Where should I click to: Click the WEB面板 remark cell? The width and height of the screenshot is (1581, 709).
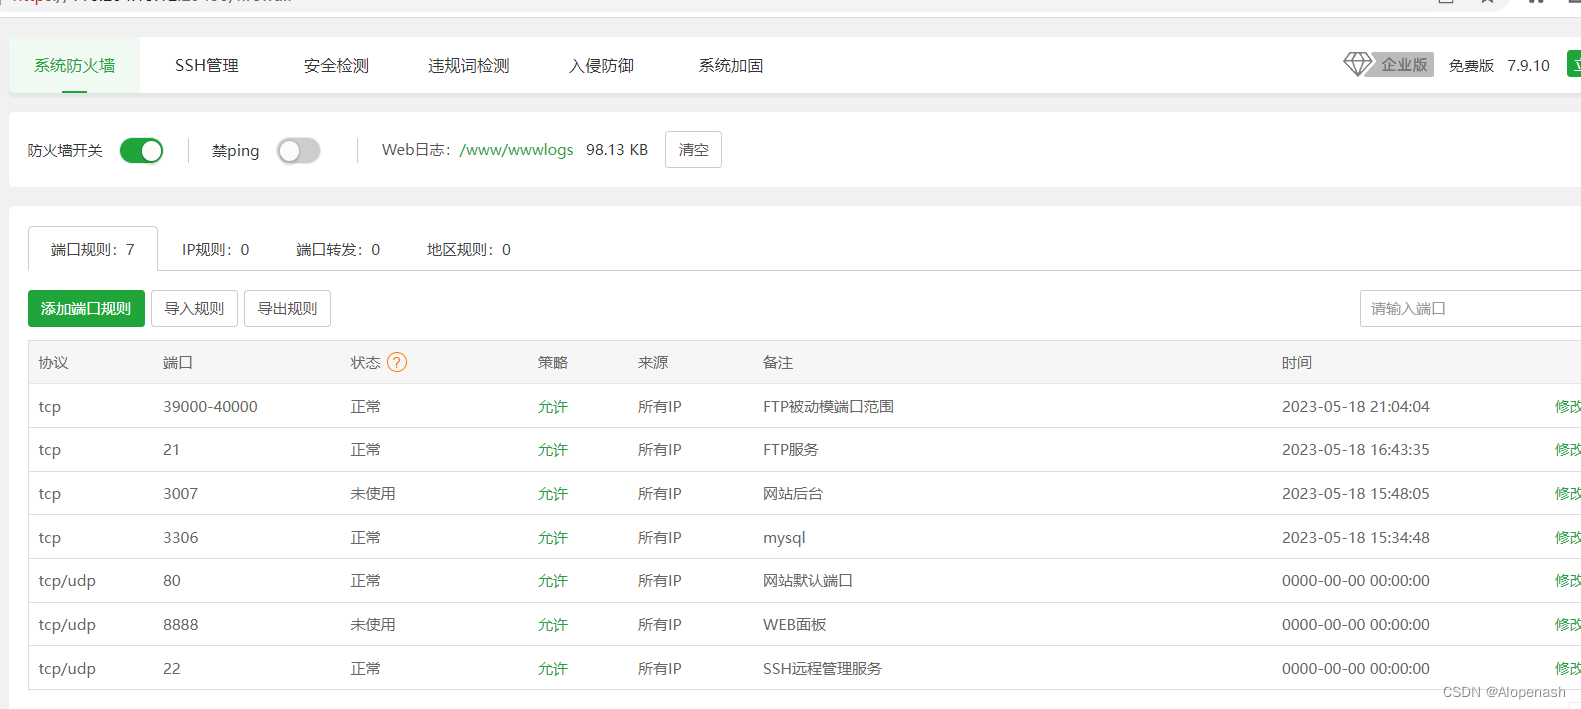pos(795,624)
